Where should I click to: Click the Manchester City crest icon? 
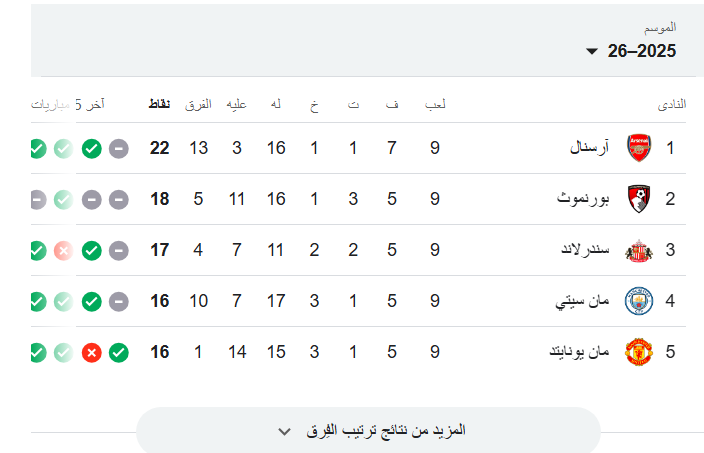coord(638,300)
